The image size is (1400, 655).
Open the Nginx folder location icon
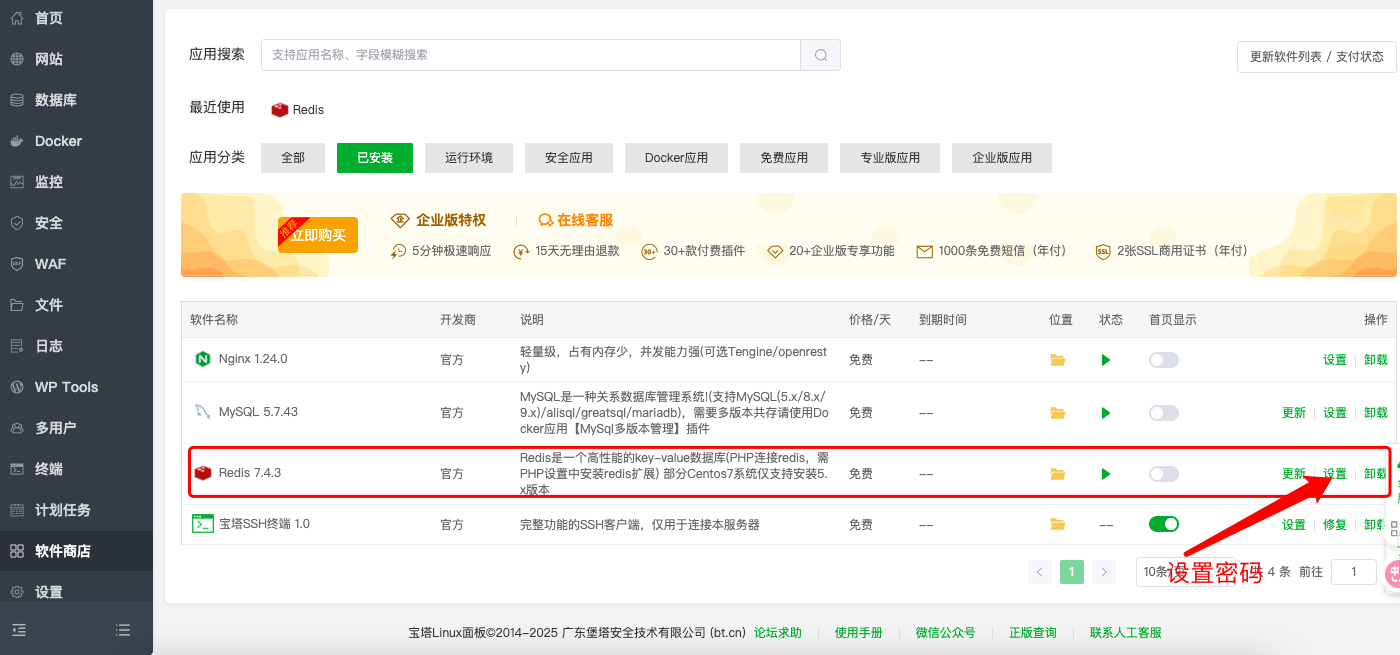(x=1057, y=360)
